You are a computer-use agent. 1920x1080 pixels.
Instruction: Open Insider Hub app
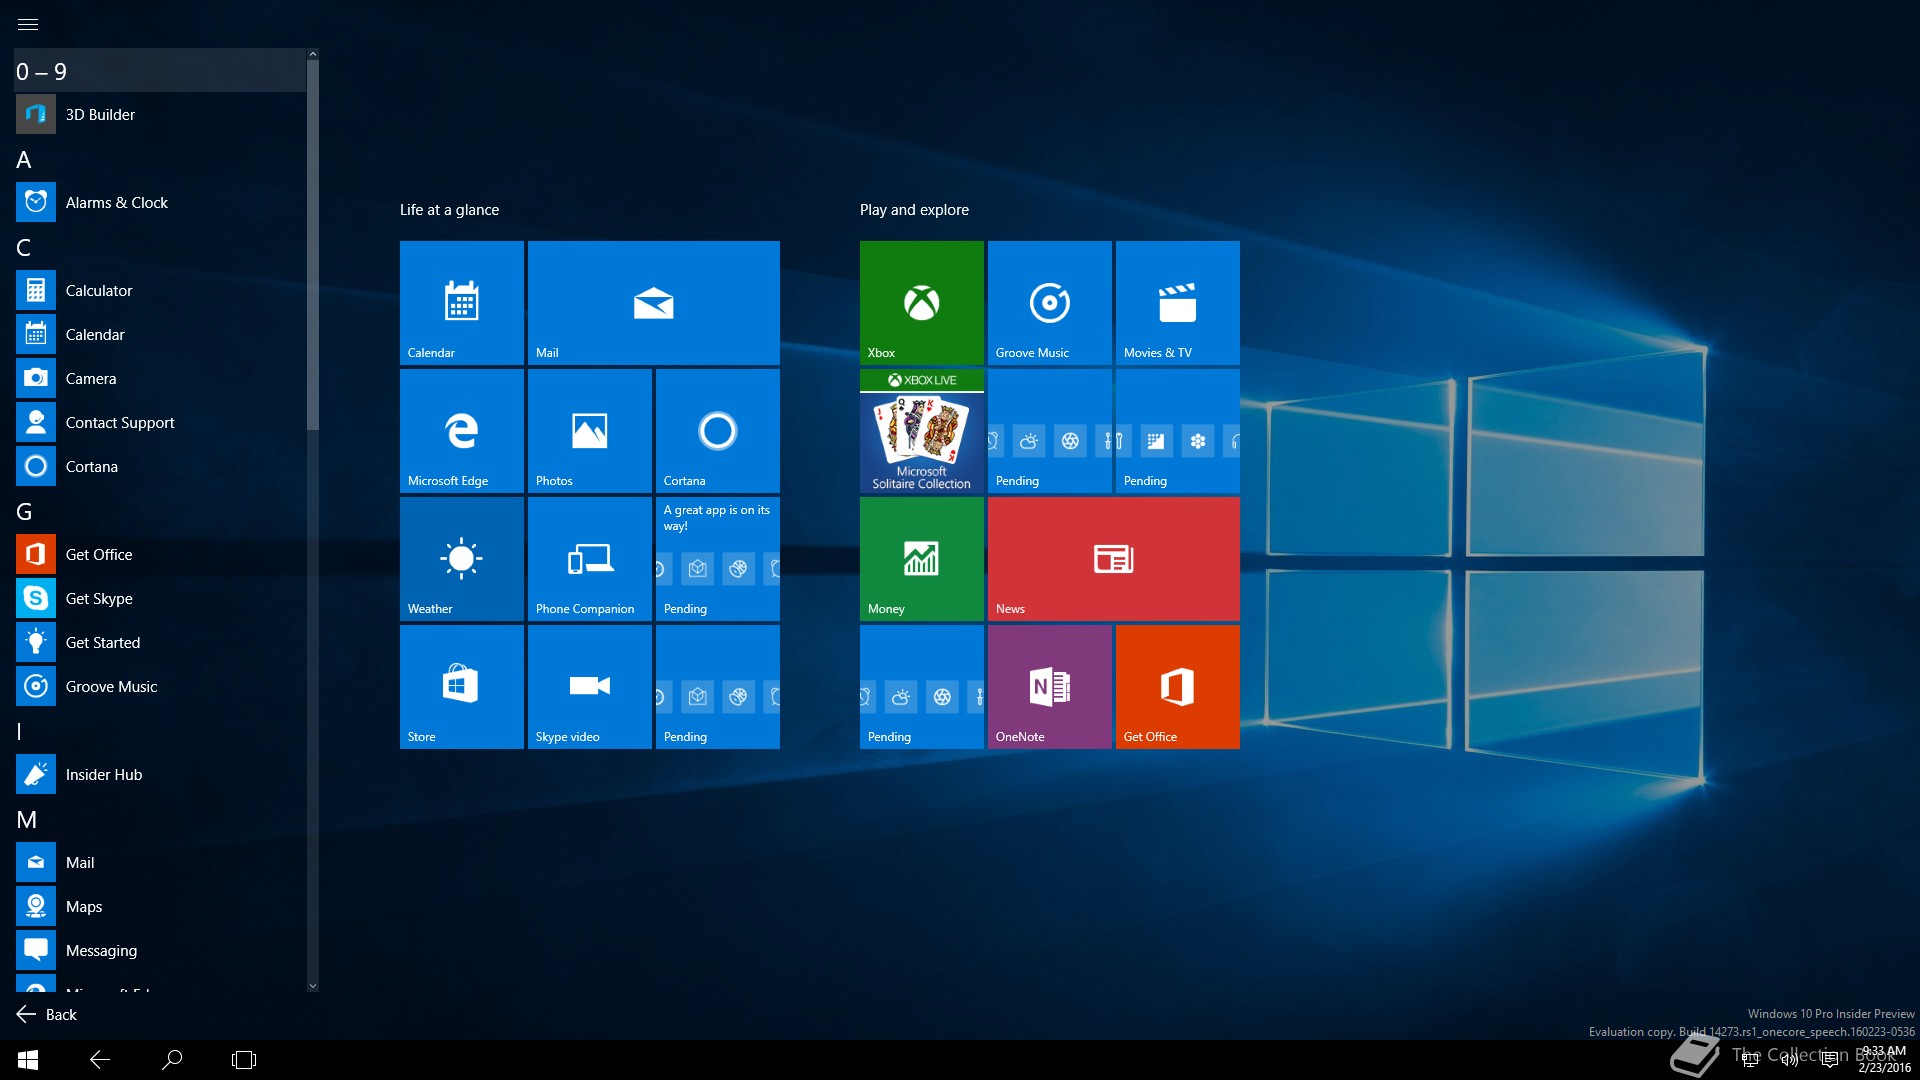tap(160, 775)
